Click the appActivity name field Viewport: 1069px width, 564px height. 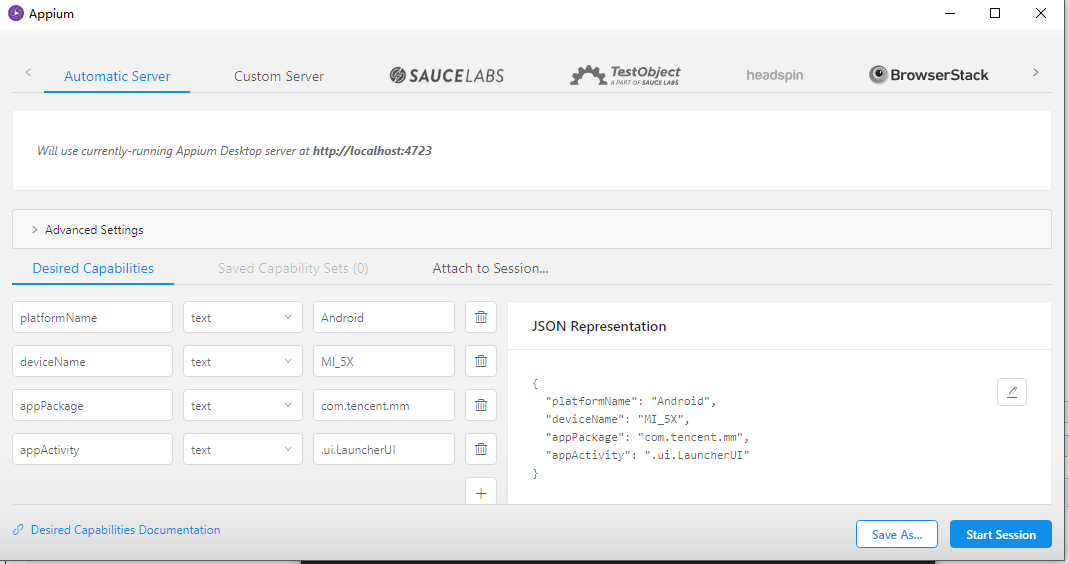(93, 449)
